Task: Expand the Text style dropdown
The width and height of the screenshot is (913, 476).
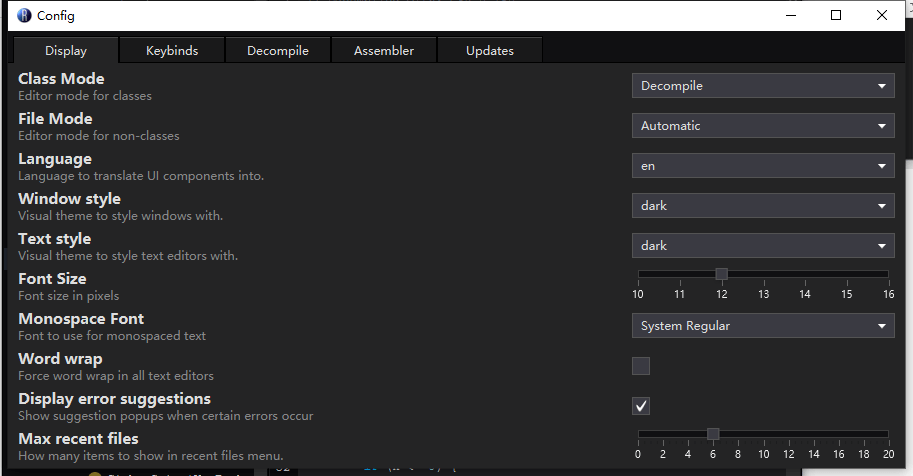Action: tap(763, 246)
